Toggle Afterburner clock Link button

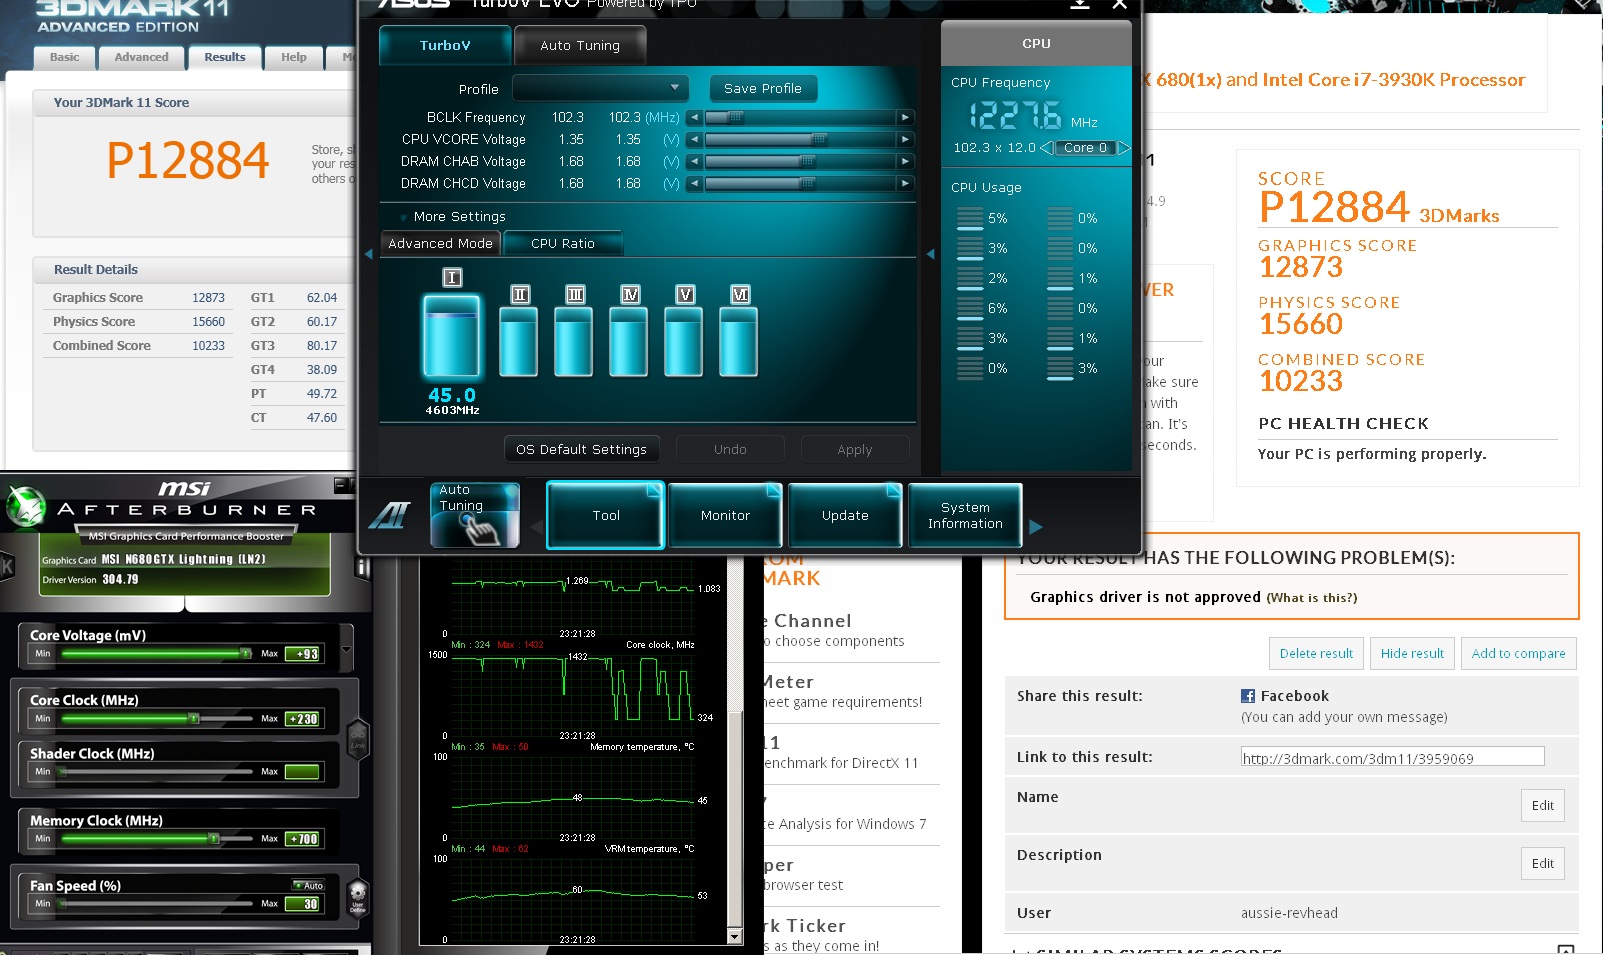point(358,739)
